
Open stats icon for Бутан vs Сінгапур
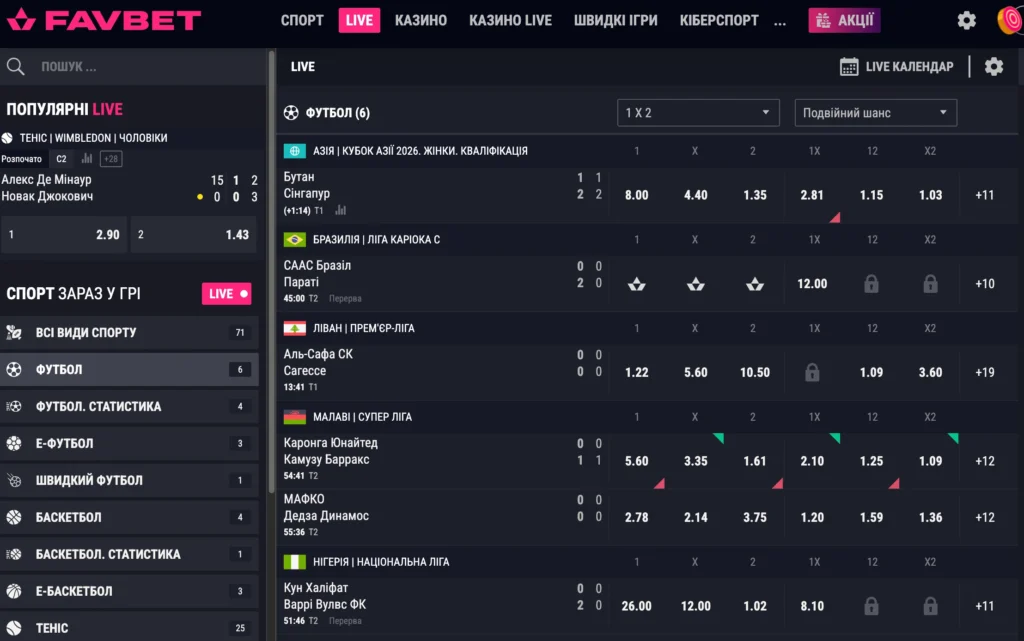pyautogui.click(x=340, y=210)
